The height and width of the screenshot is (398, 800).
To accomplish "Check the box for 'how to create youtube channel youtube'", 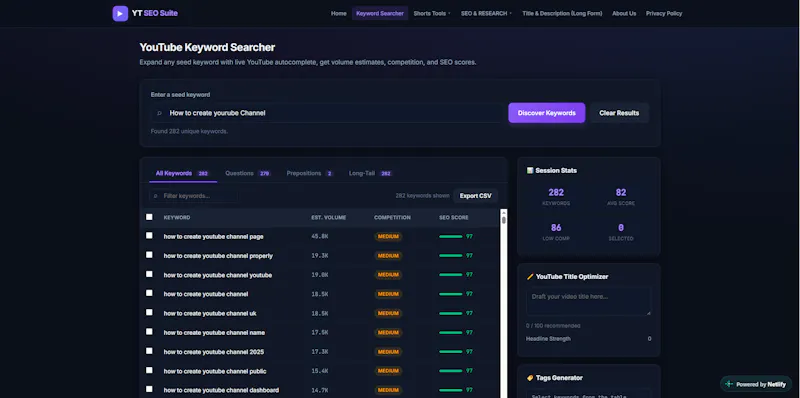I will tap(149, 274).
